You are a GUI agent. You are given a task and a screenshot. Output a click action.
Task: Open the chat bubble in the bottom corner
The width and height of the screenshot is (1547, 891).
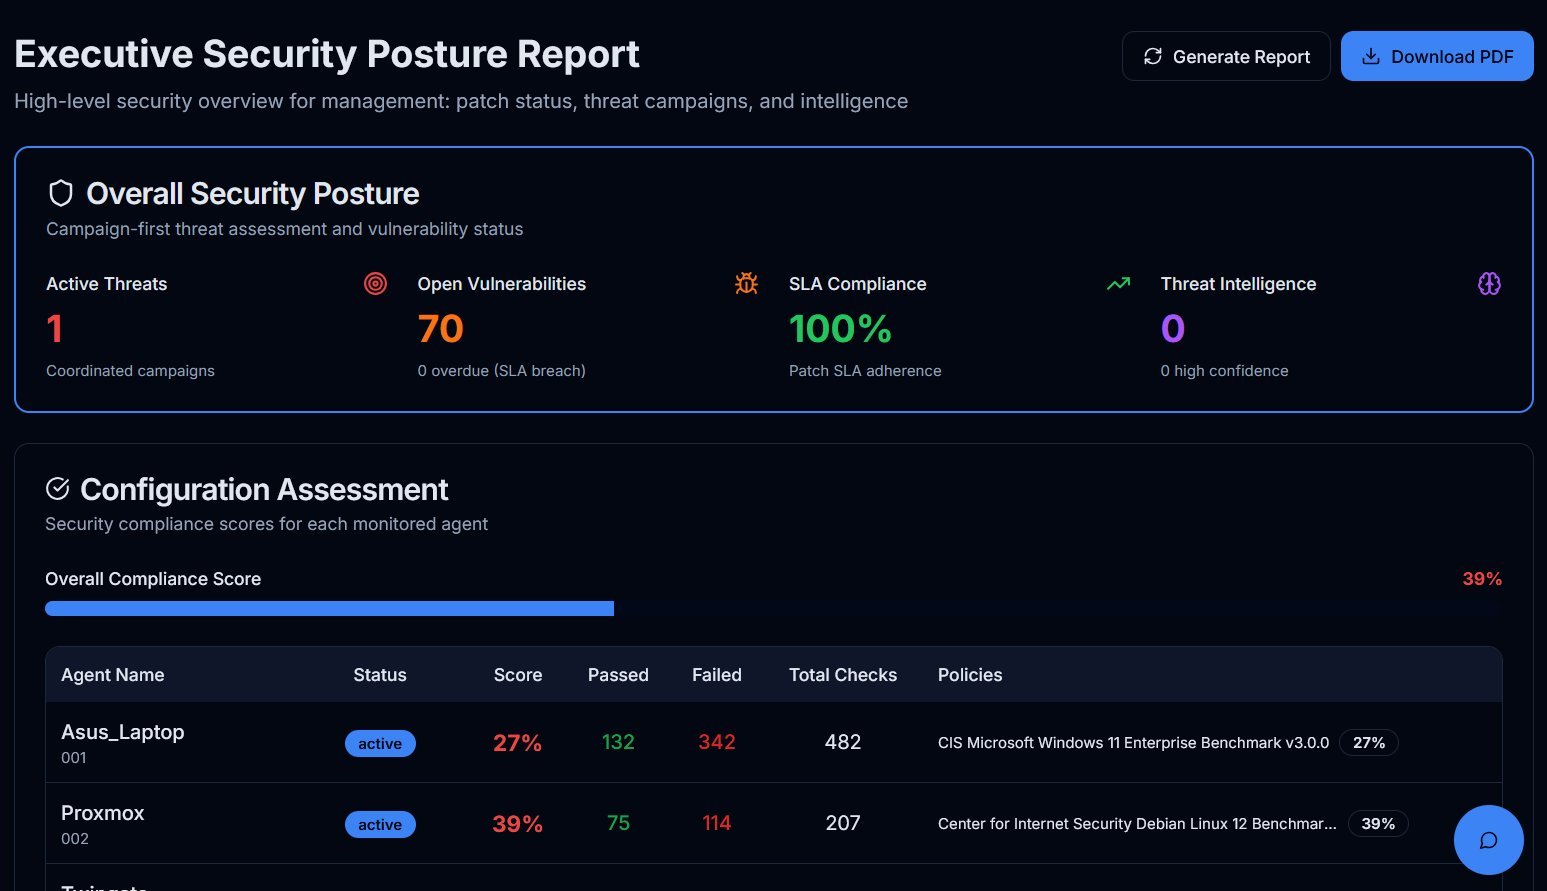(1488, 840)
